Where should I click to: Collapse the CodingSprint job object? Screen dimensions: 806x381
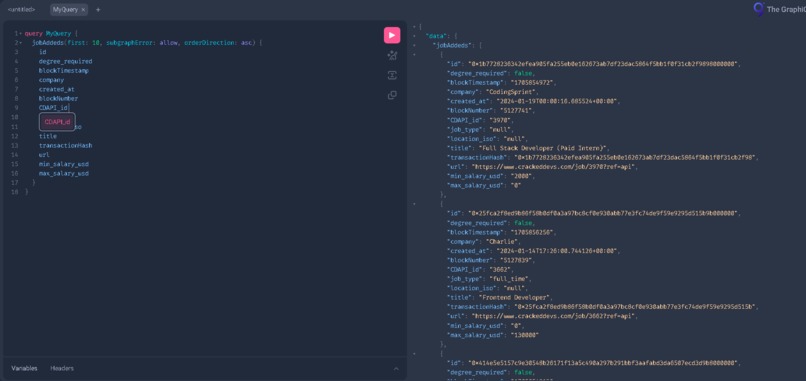click(414, 54)
